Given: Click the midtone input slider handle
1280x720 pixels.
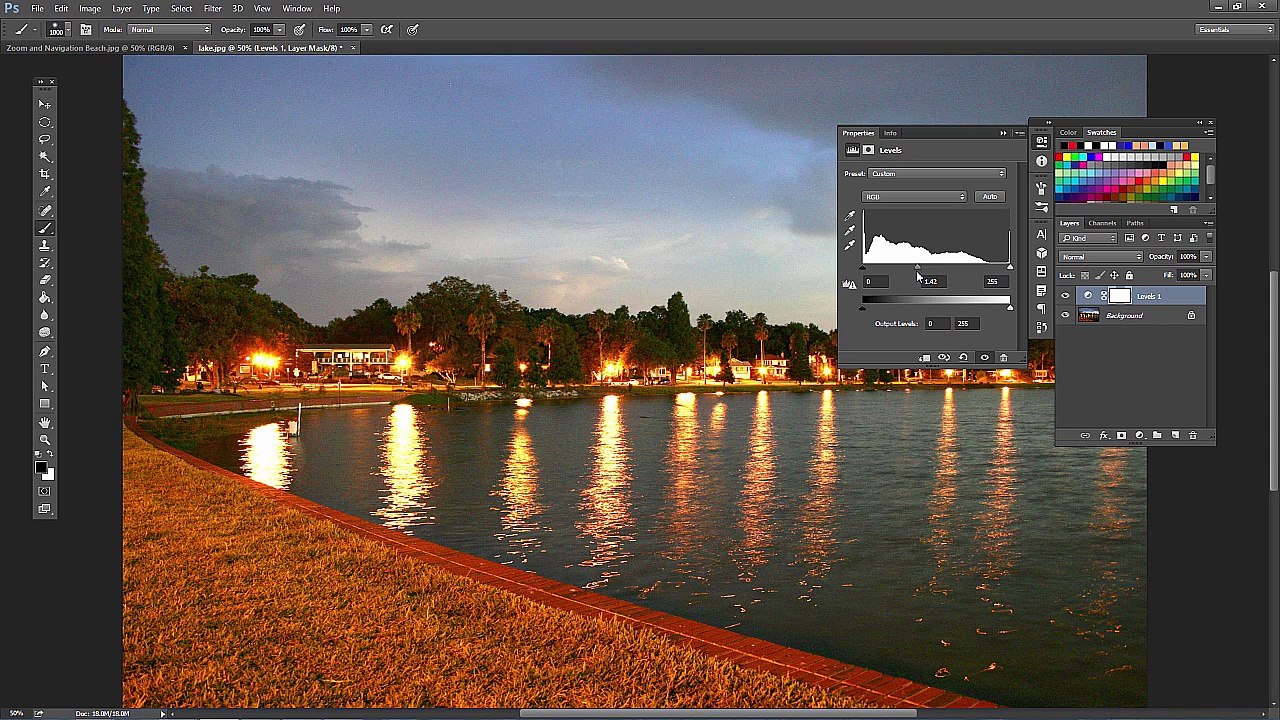Looking at the screenshot, I should pos(917,268).
